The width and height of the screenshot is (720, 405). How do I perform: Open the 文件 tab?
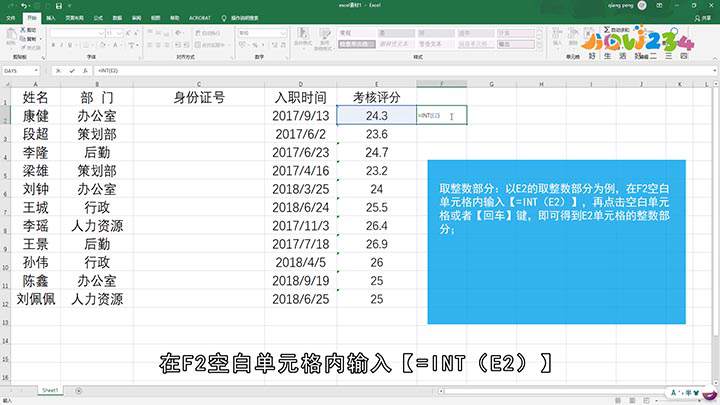click(11, 18)
